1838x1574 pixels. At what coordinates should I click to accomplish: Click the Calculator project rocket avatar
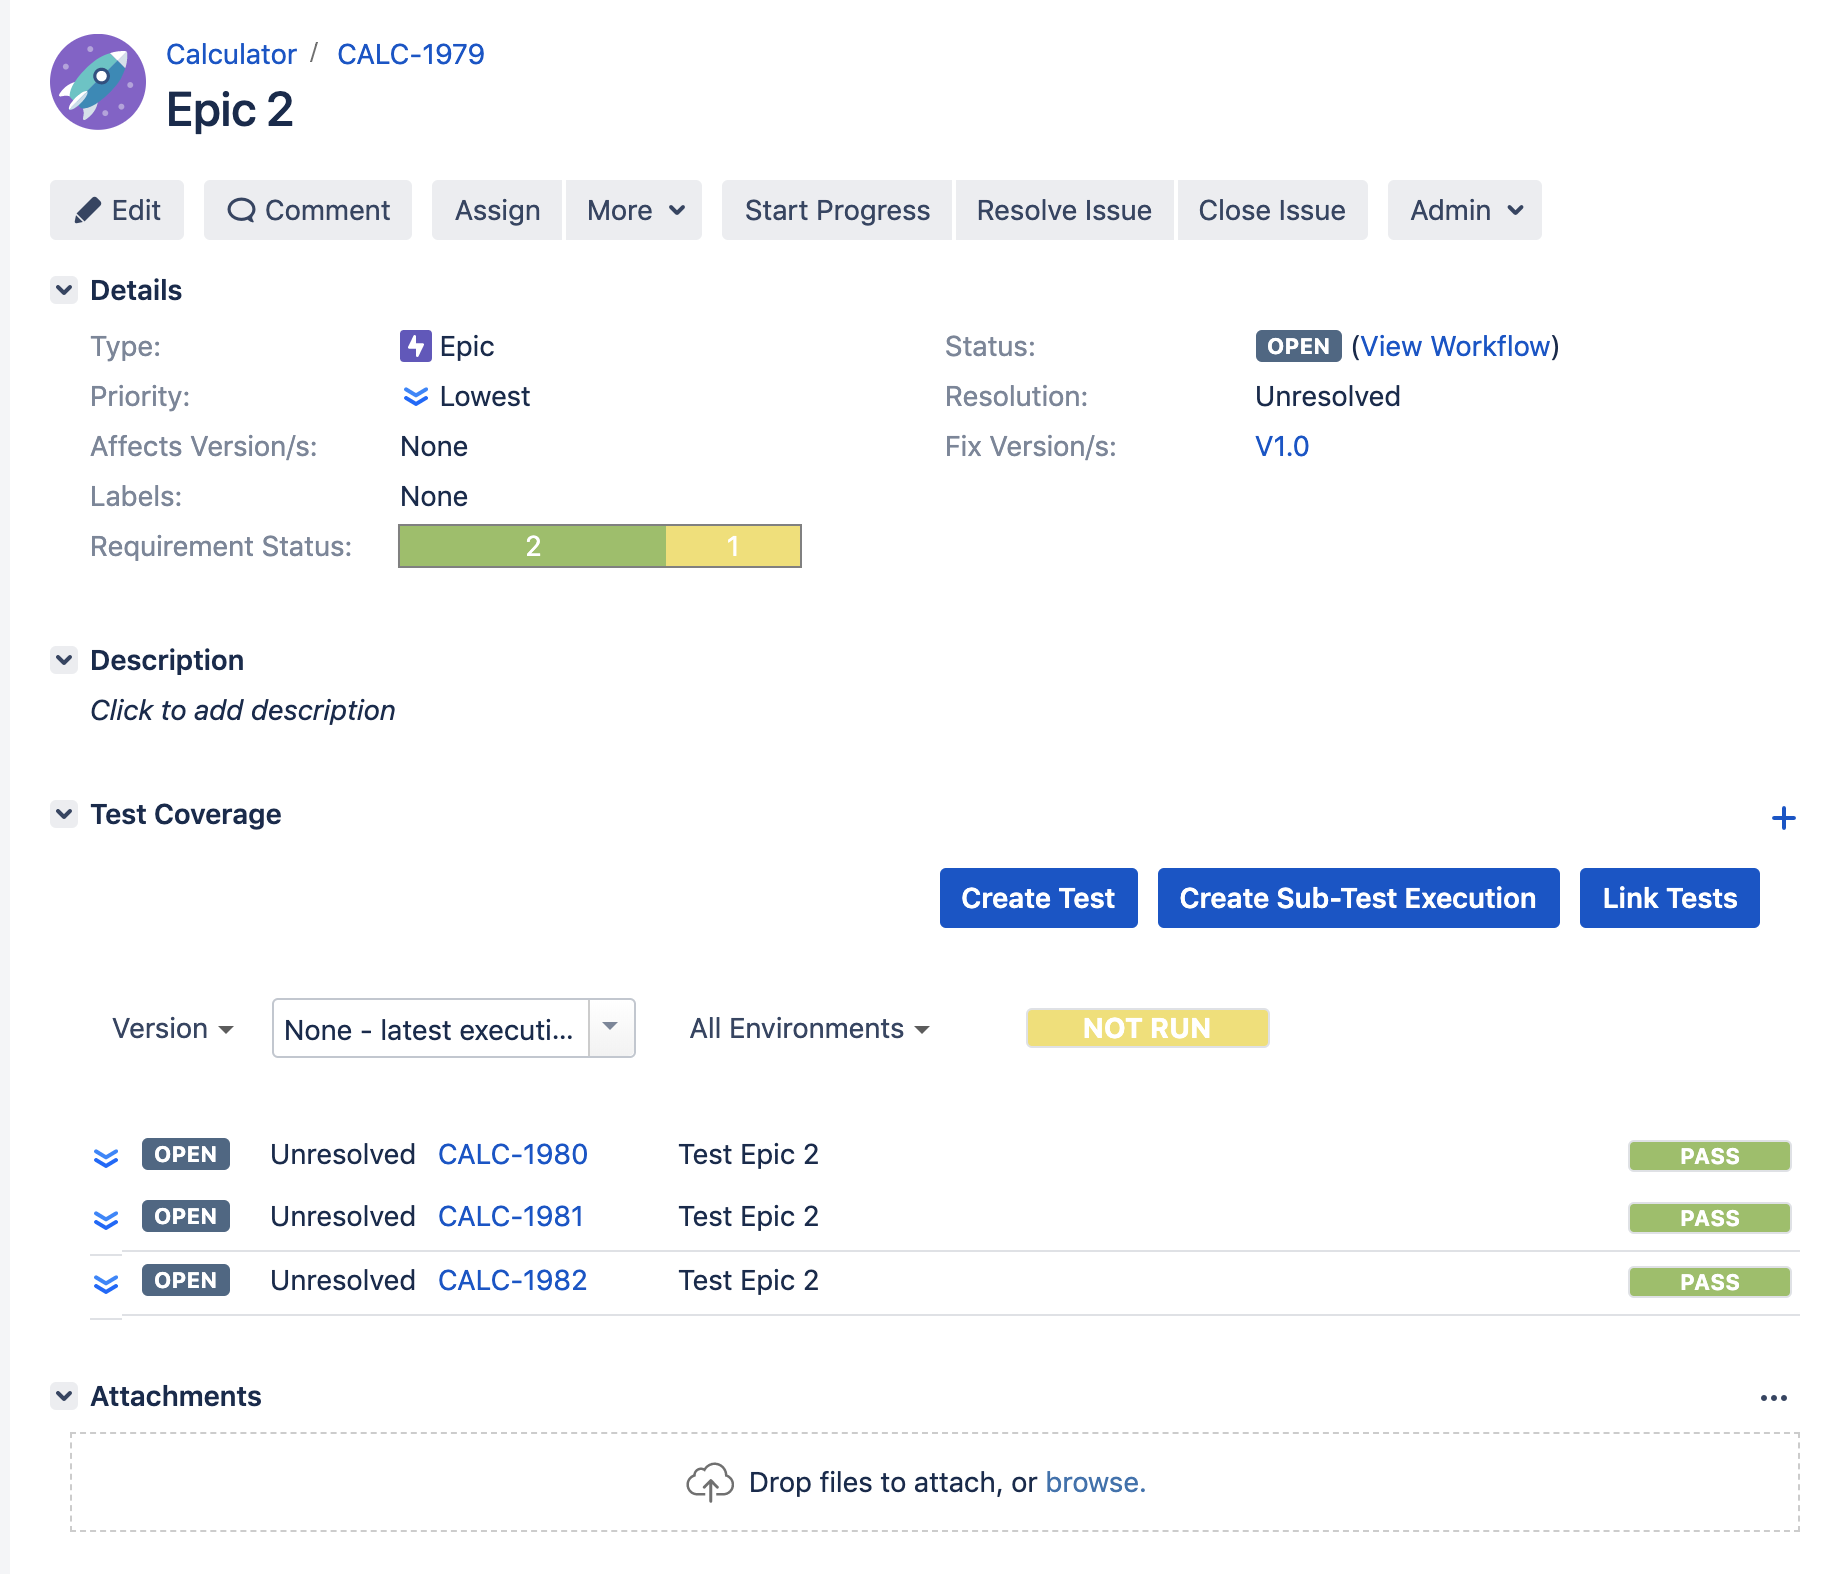pyautogui.click(x=96, y=83)
